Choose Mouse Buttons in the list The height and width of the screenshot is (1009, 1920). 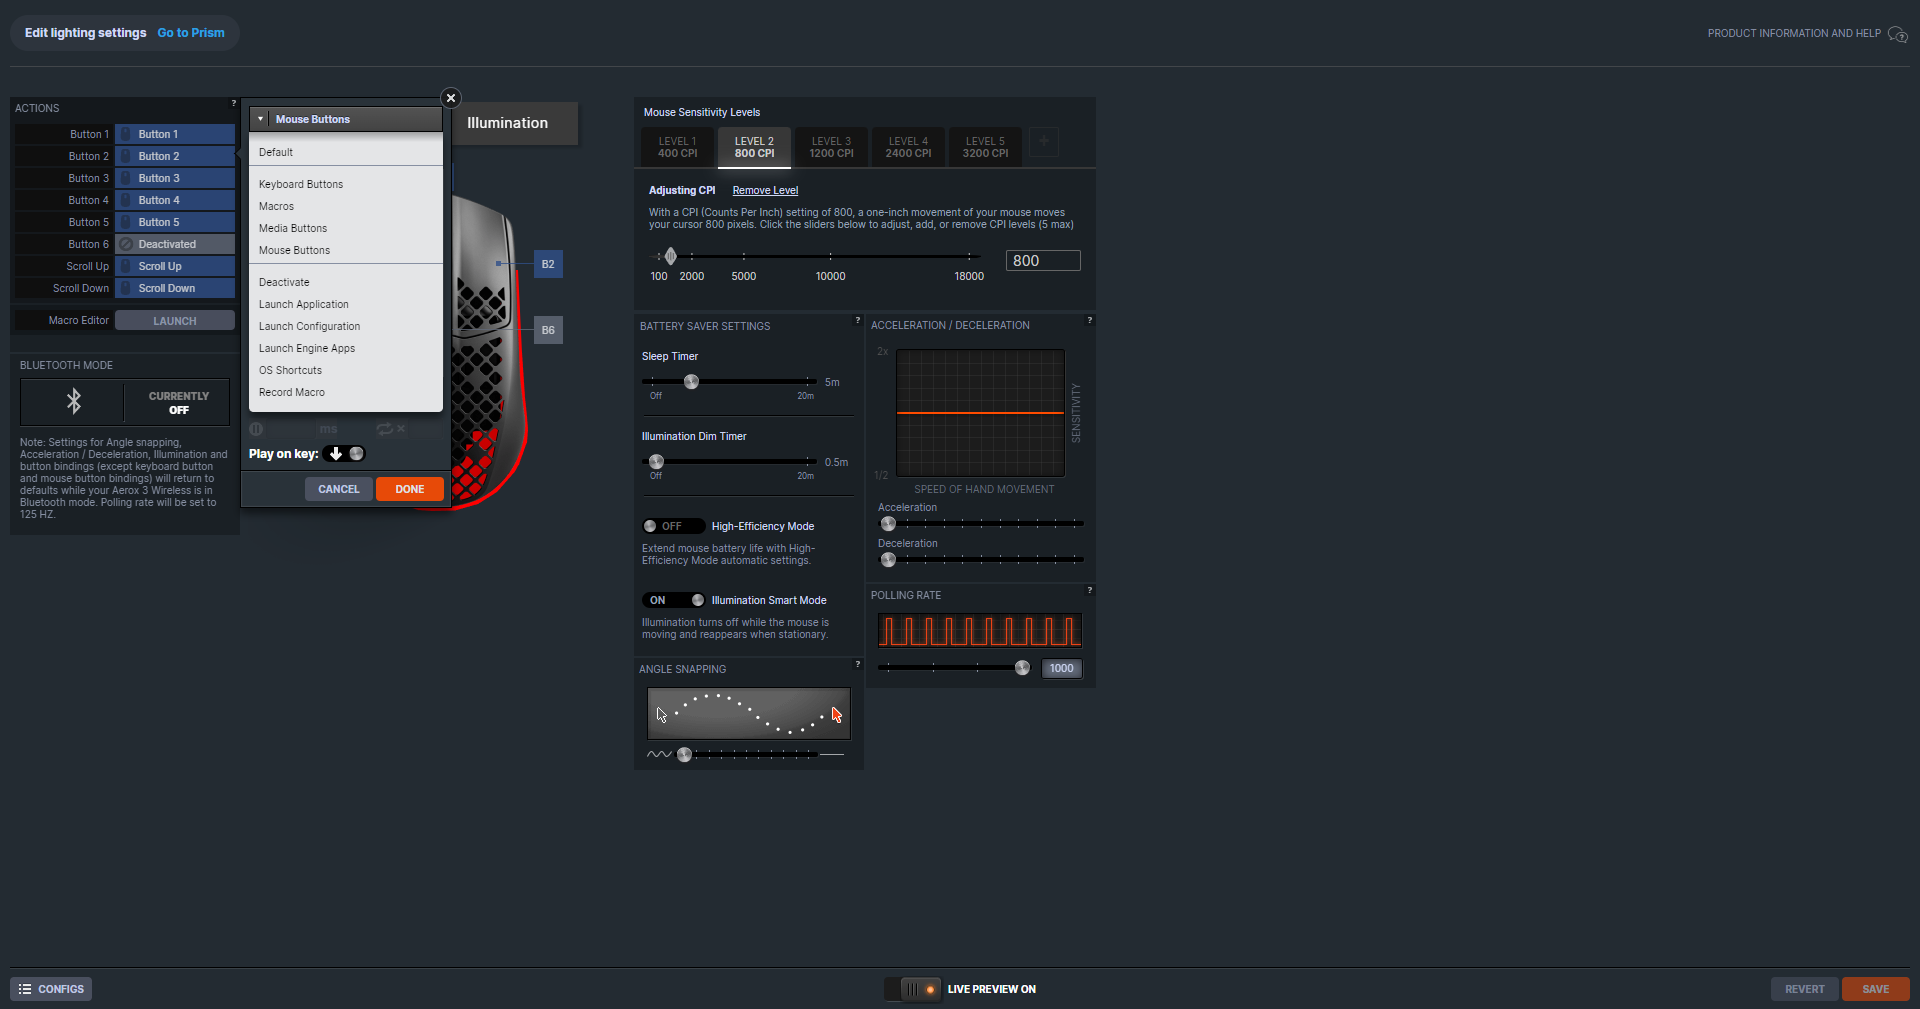(346, 250)
